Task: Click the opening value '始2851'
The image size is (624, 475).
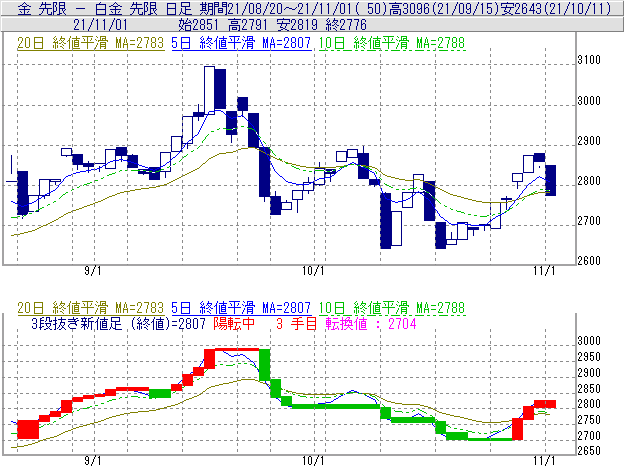Action: click(199, 25)
